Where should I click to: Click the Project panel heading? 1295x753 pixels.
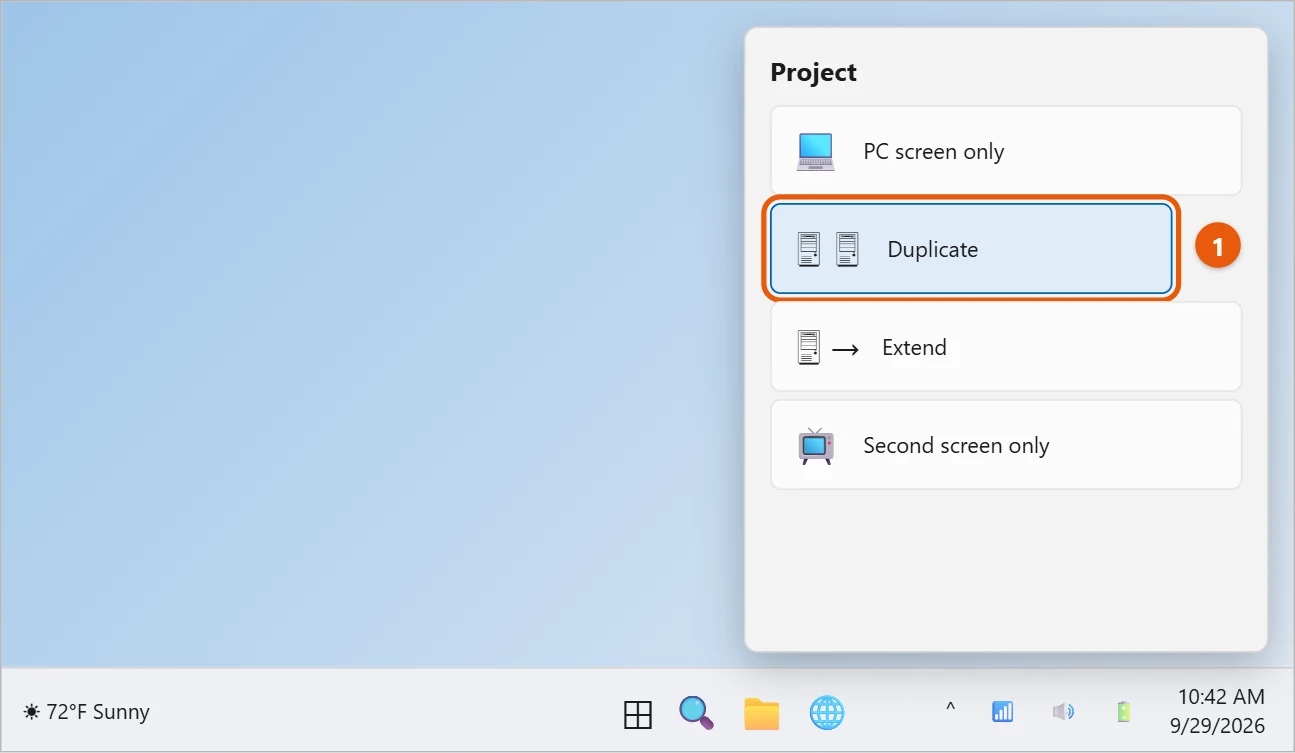click(x=813, y=73)
